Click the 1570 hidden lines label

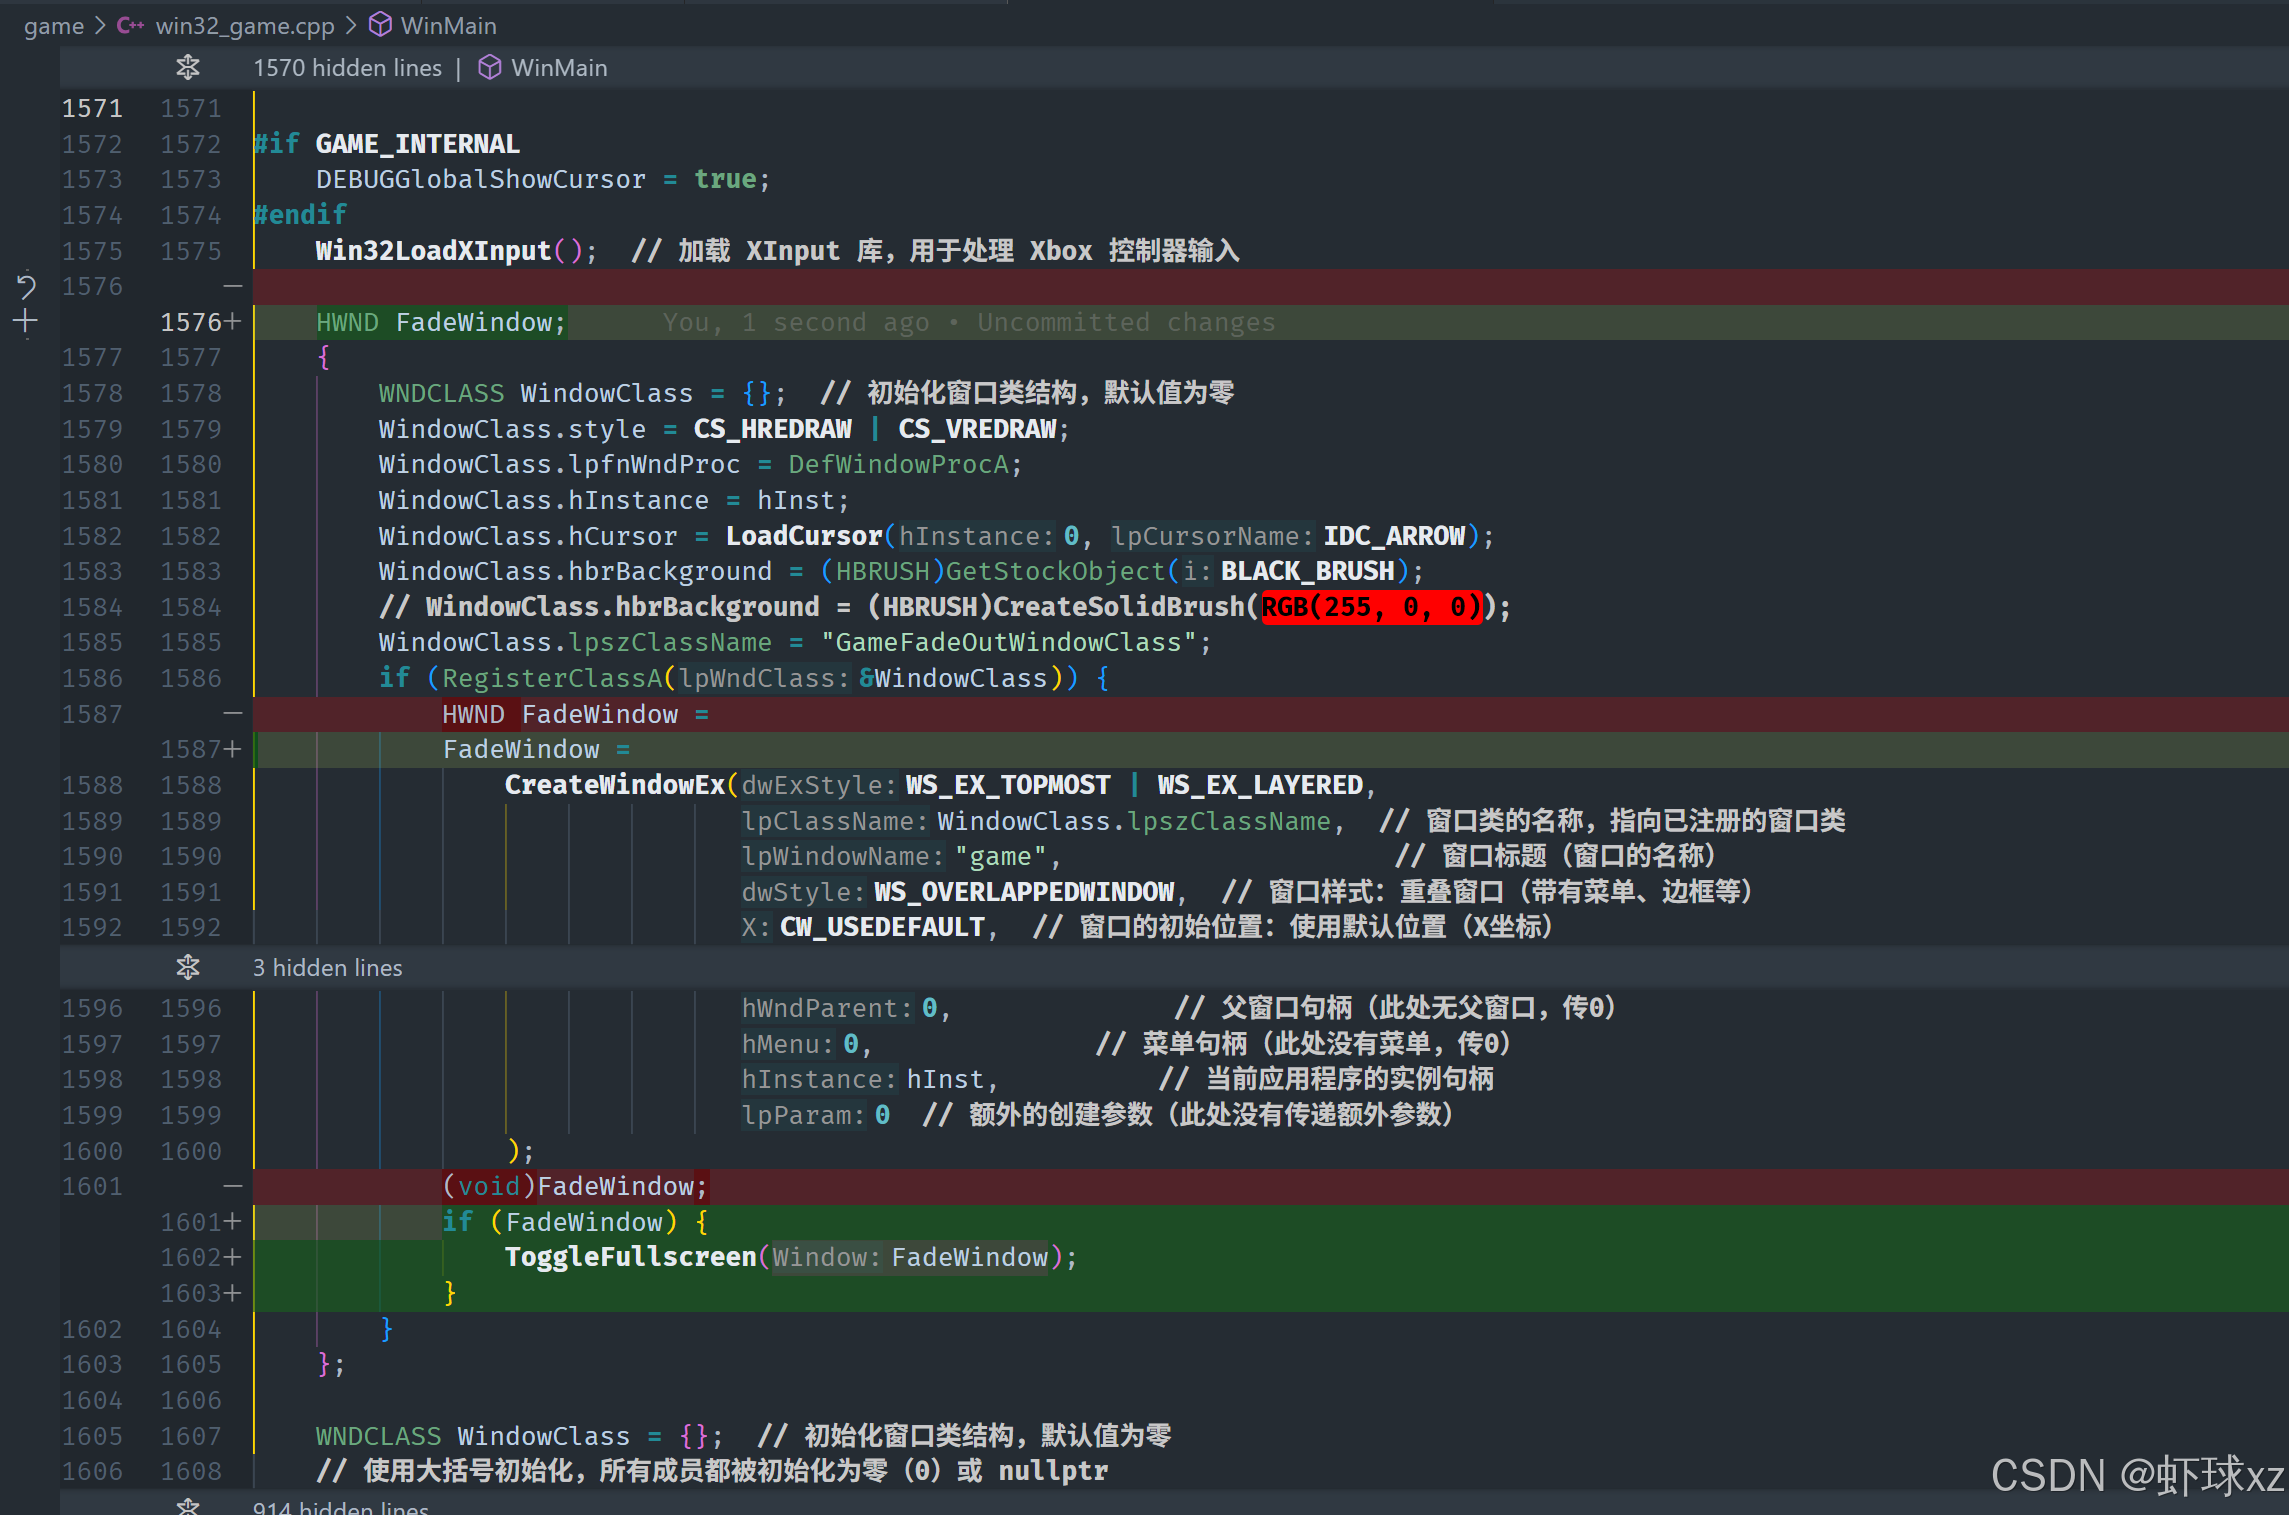point(347,68)
